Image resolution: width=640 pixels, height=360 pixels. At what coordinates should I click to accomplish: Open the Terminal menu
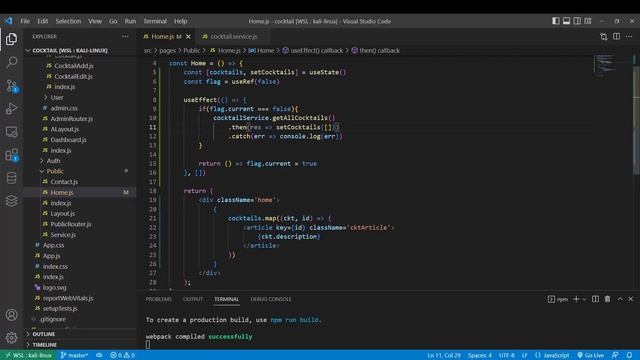[x=155, y=21]
